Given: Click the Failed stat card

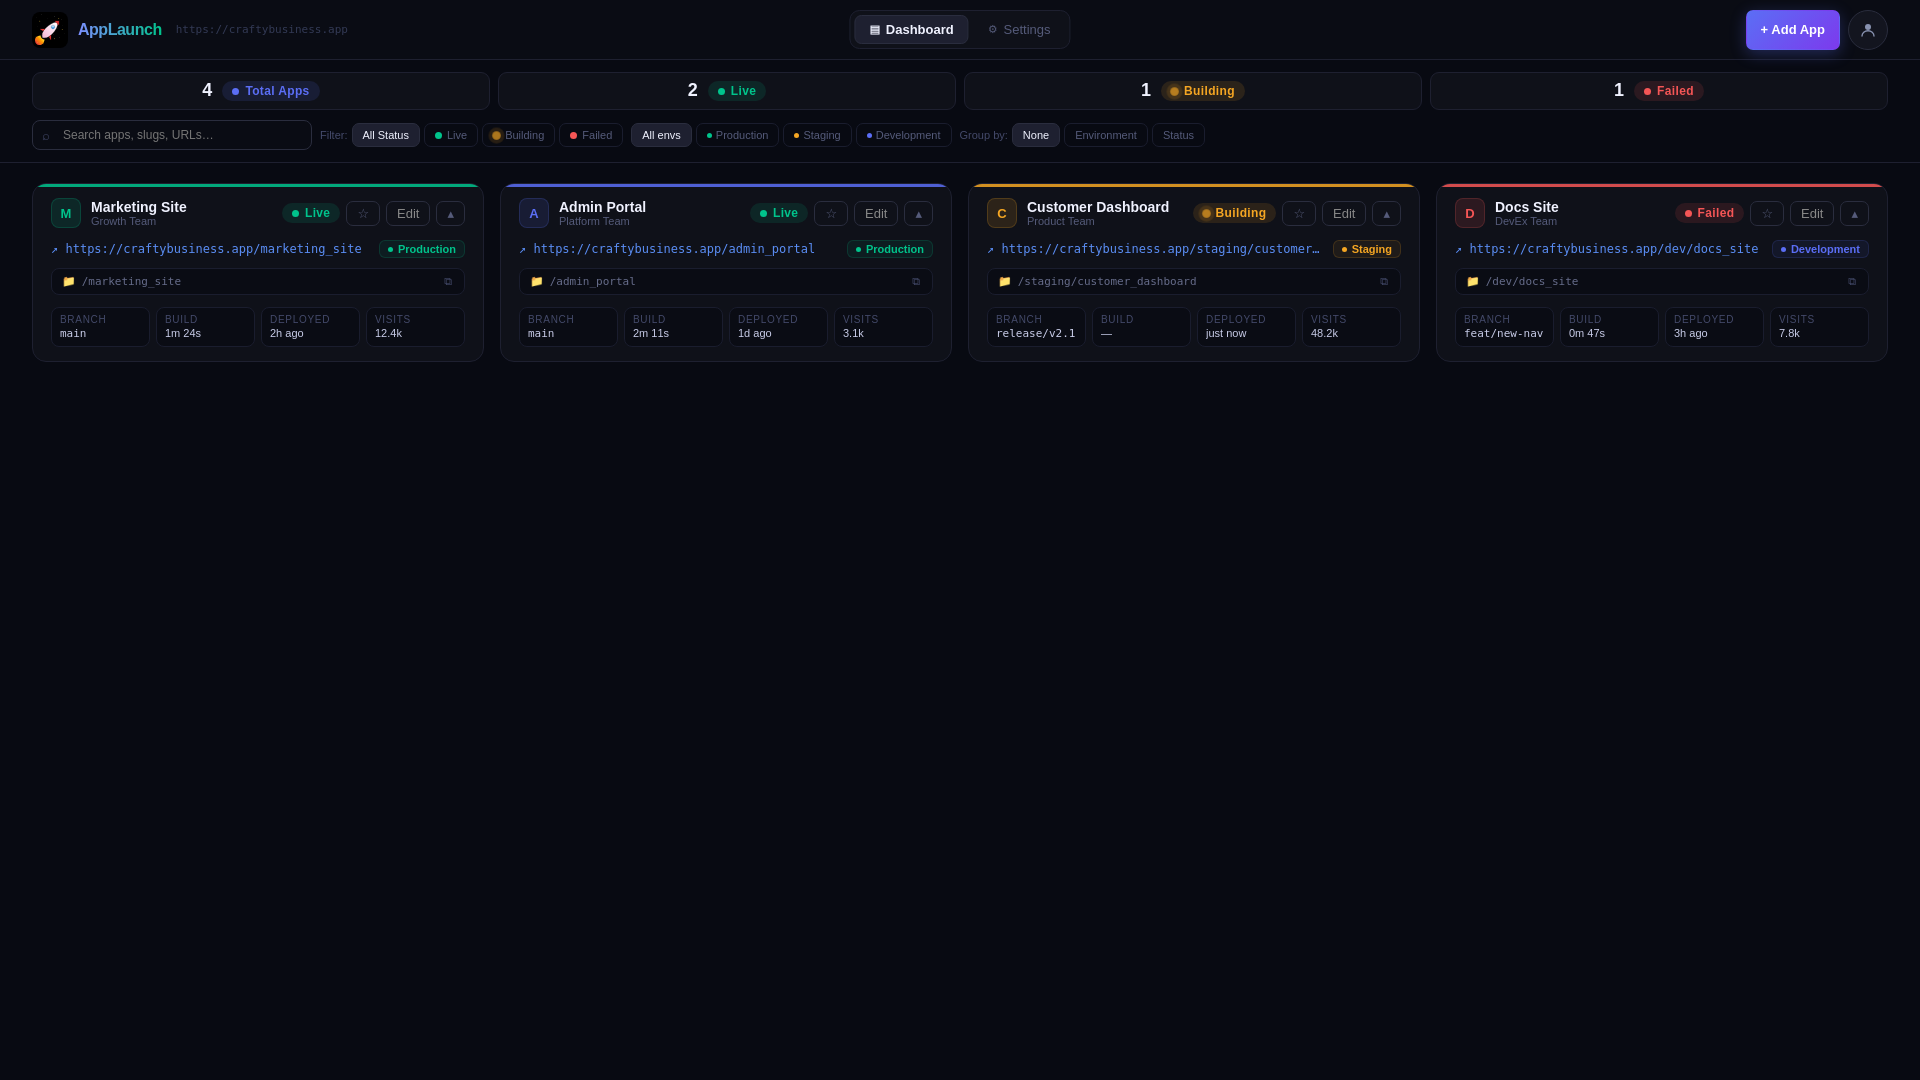Looking at the screenshot, I should click(x=1659, y=91).
